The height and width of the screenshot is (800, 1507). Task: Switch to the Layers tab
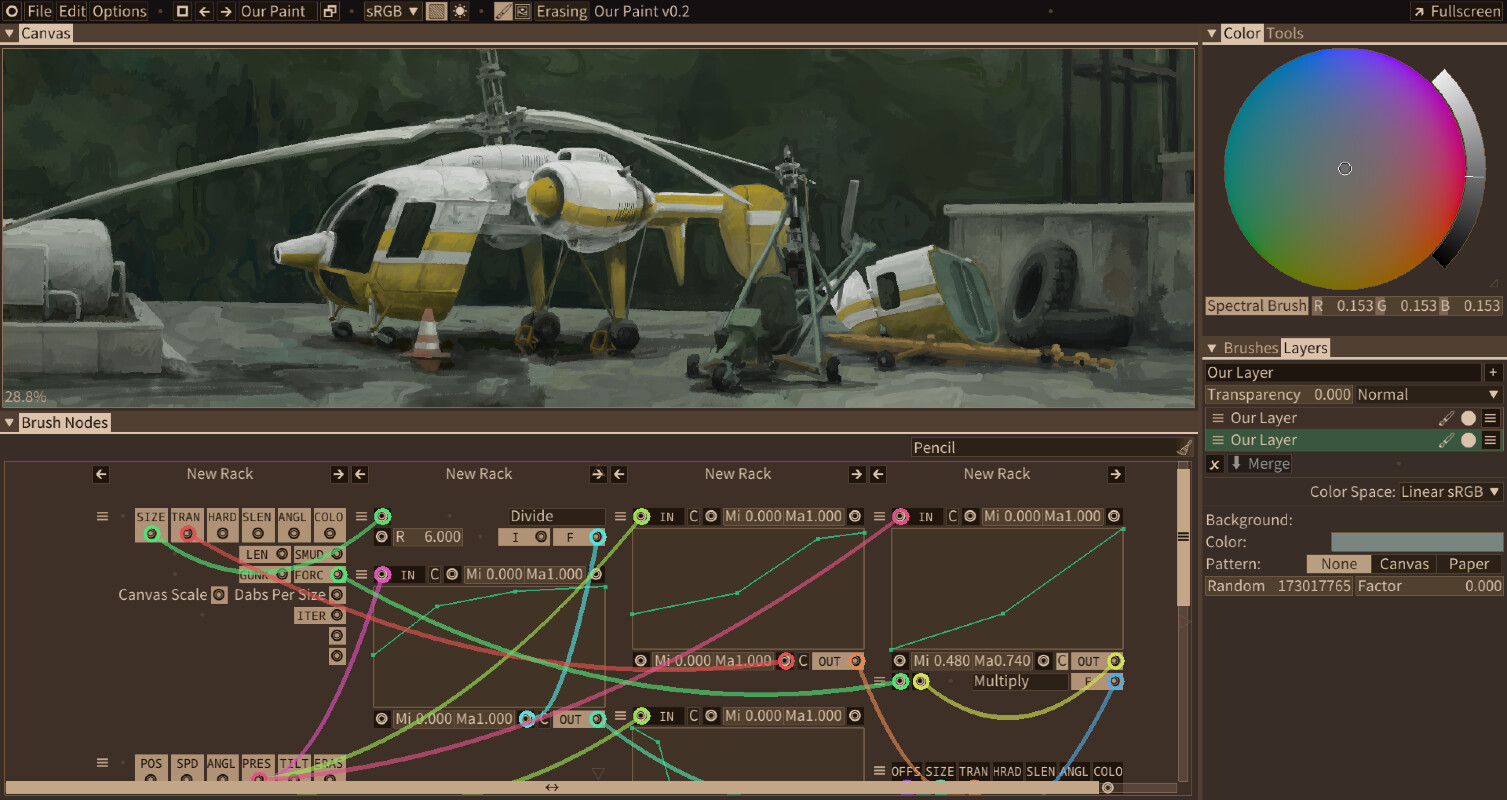[x=1306, y=348]
